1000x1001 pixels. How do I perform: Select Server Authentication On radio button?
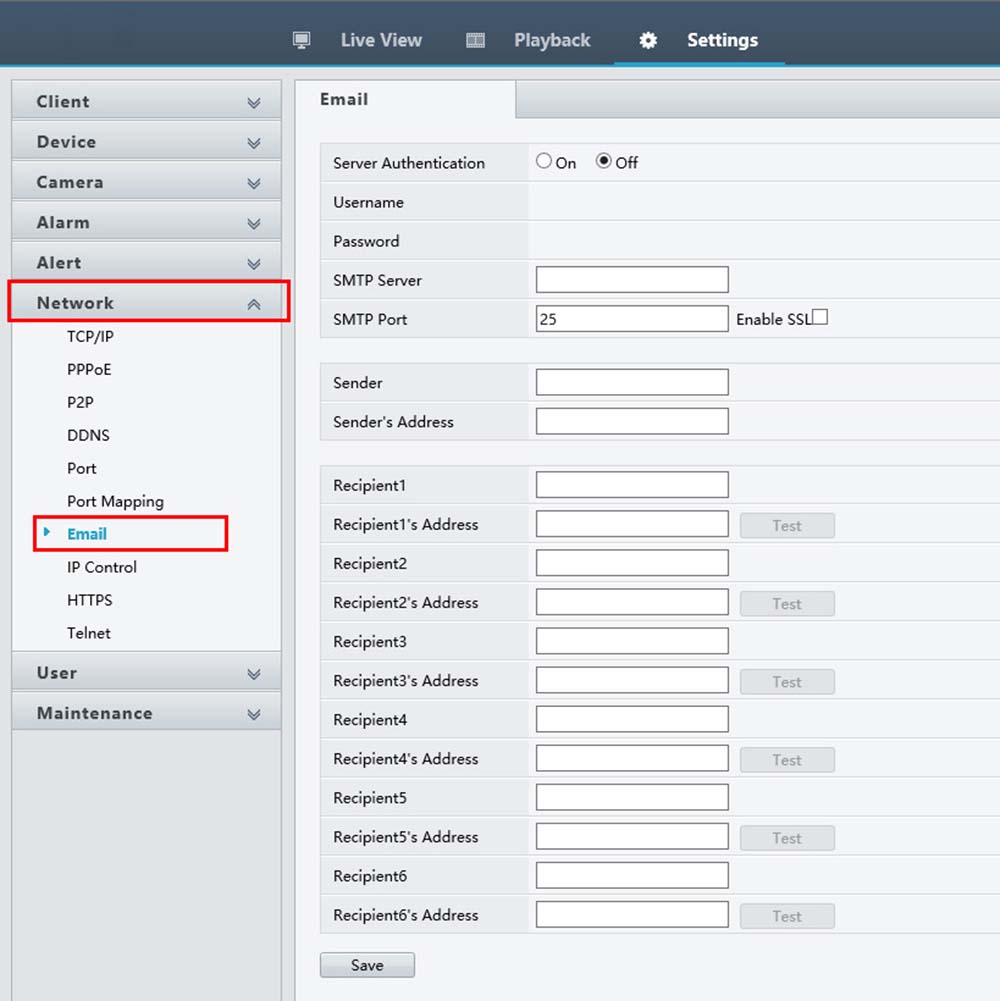pos(543,161)
